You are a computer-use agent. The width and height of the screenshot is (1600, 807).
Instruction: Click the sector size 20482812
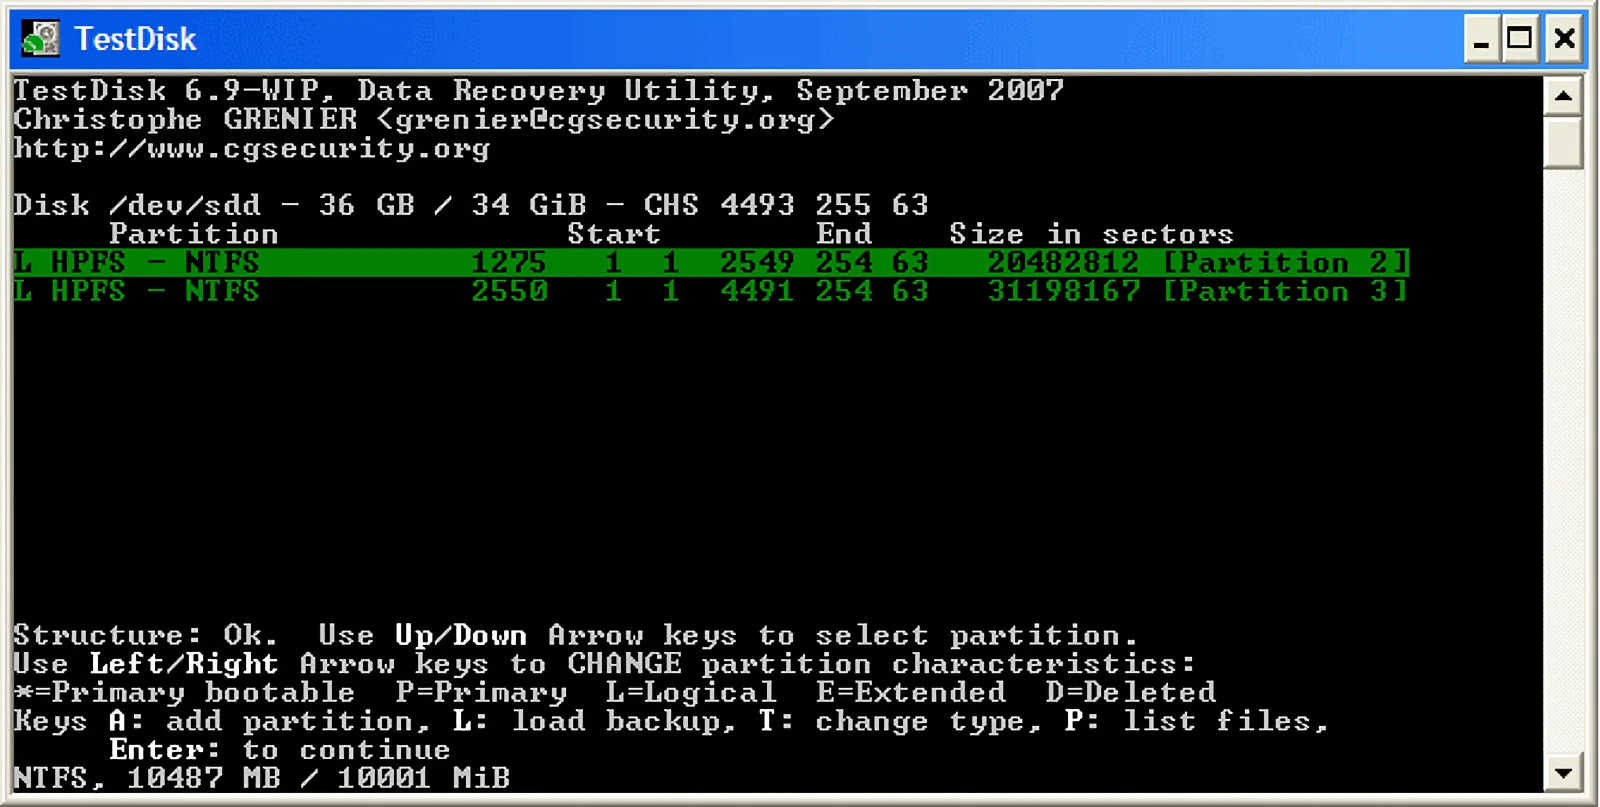pos(1063,263)
